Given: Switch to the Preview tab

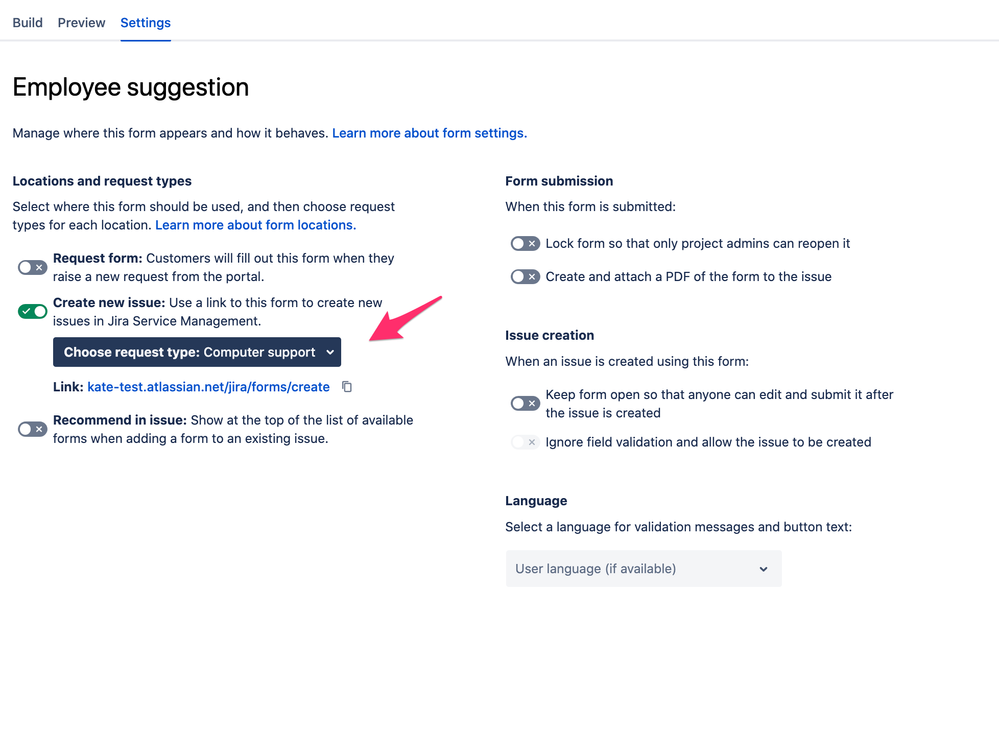Looking at the screenshot, I should tap(81, 22).
